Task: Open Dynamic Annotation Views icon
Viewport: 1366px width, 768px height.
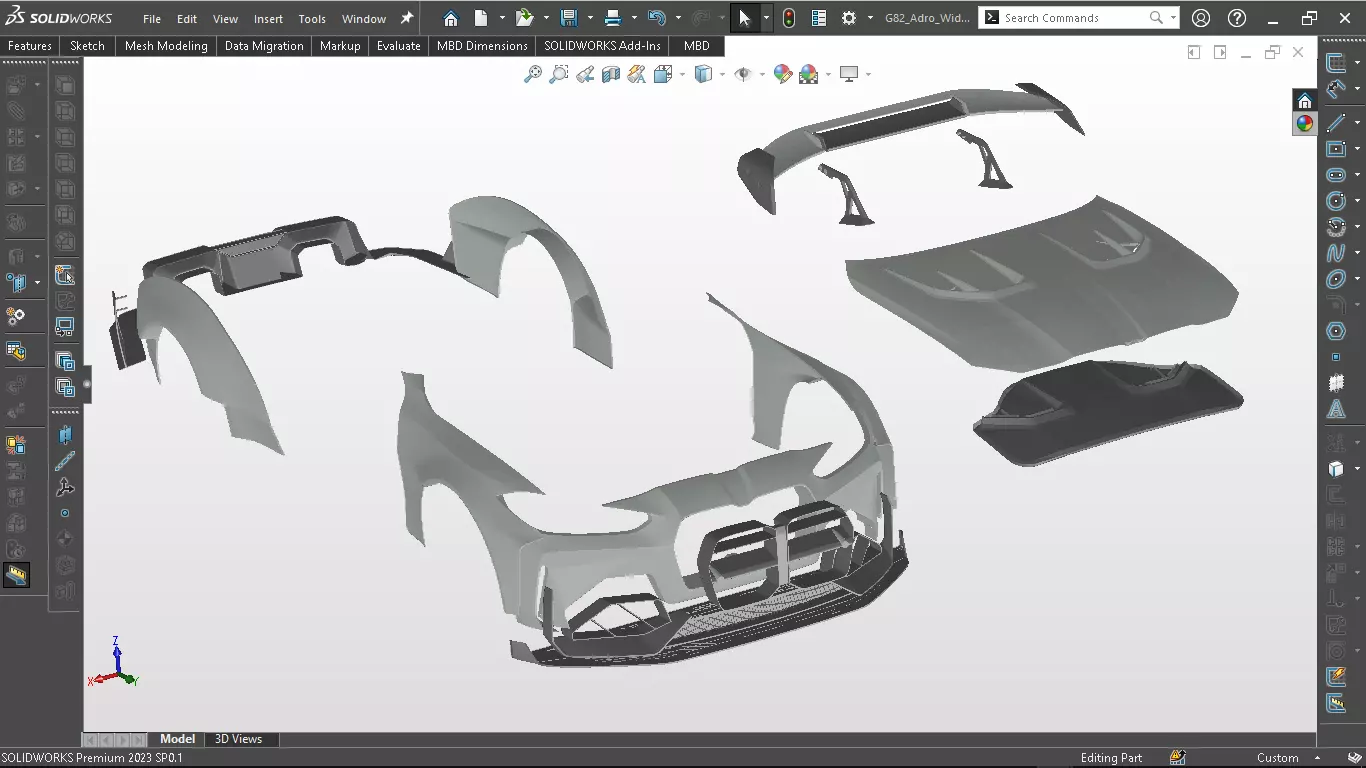Action: 637,74
